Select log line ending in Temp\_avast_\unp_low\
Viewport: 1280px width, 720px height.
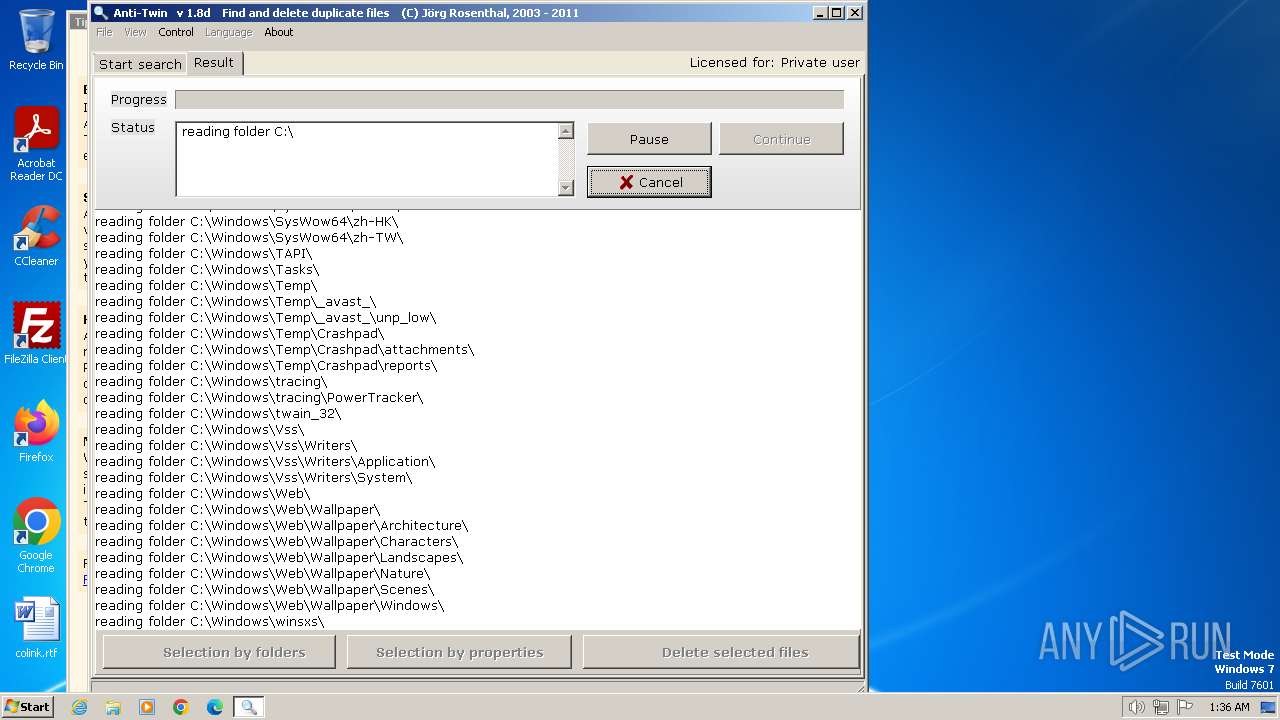[x=265, y=317]
